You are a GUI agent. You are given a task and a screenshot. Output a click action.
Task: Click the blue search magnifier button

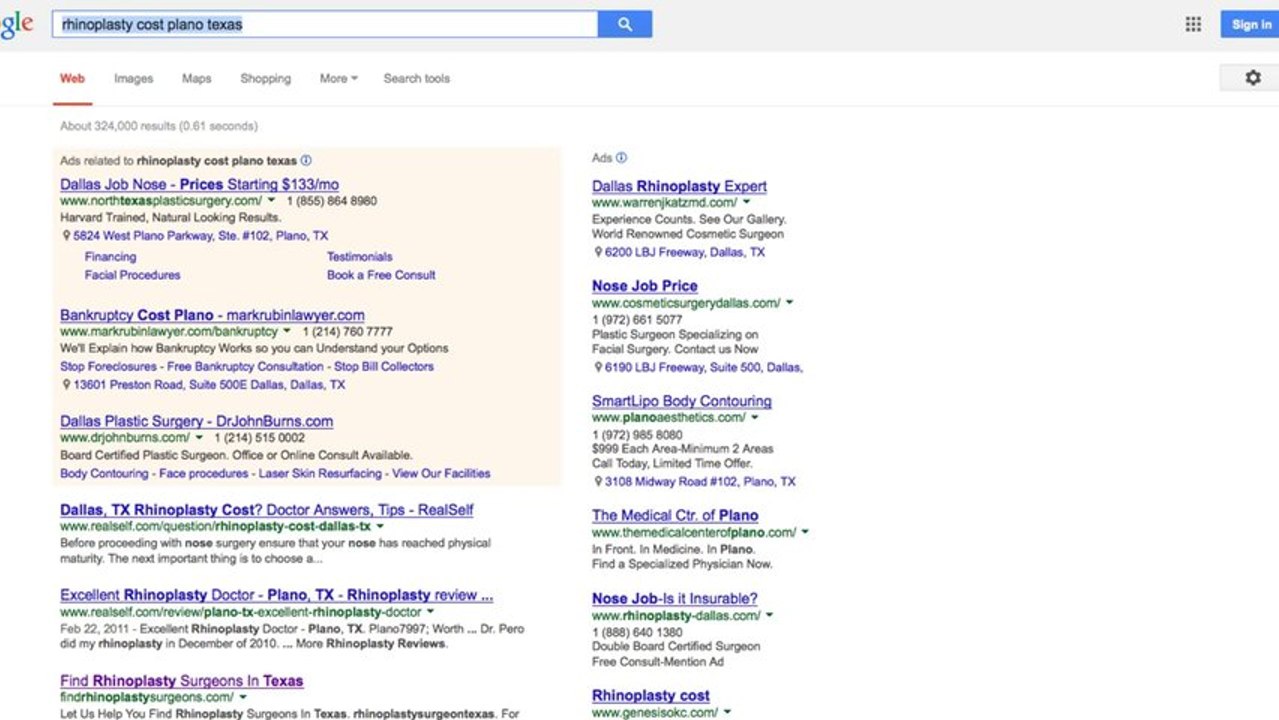(x=625, y=24)
